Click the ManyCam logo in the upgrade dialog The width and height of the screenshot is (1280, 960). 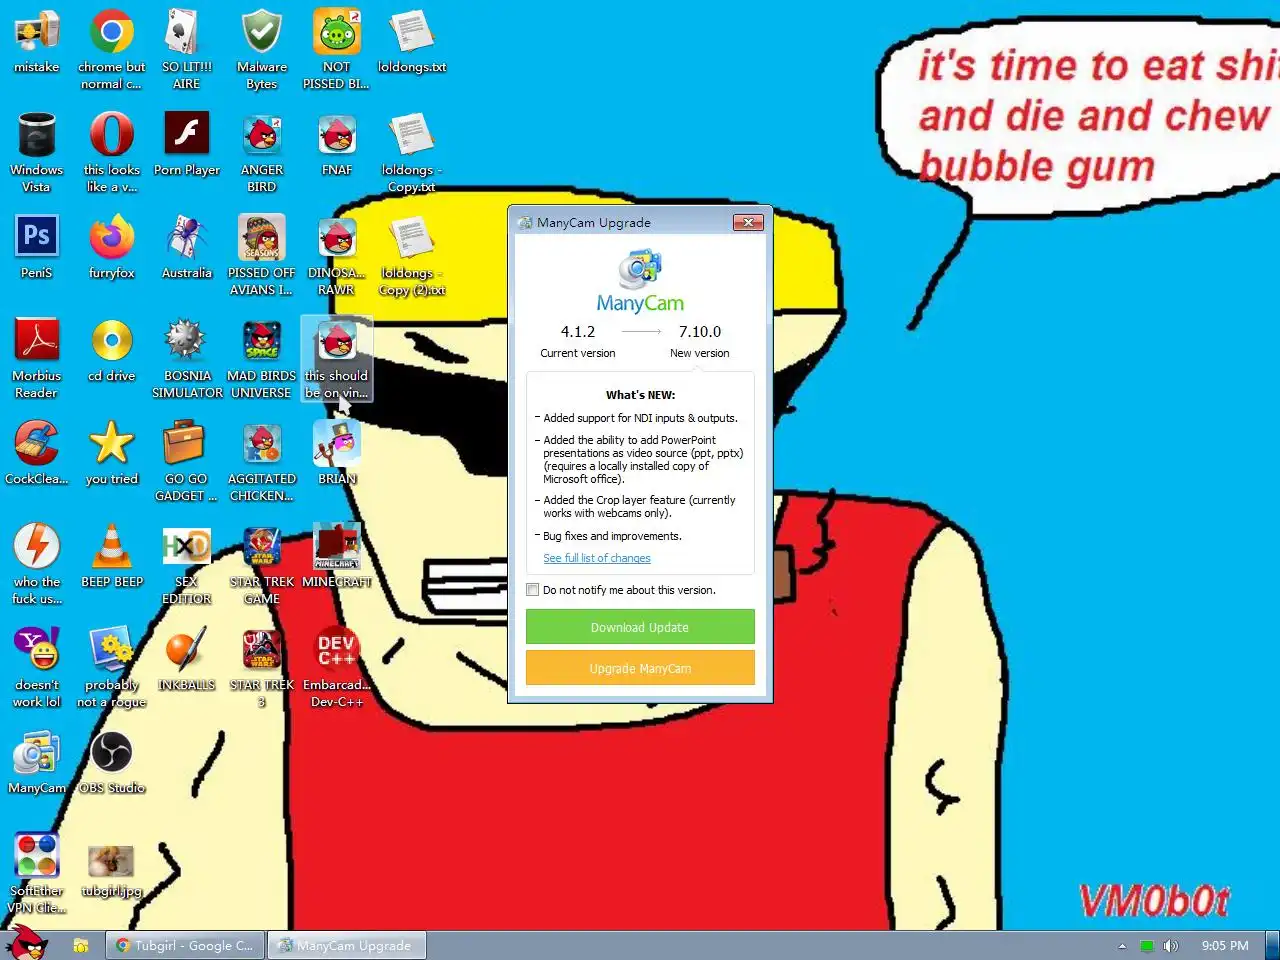coord(640,281)
